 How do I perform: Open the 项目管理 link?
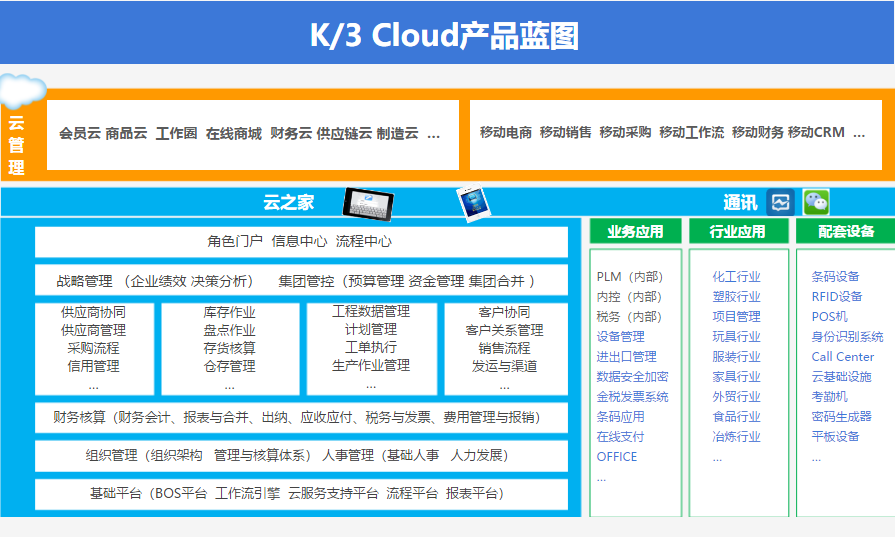coord(736,317)
